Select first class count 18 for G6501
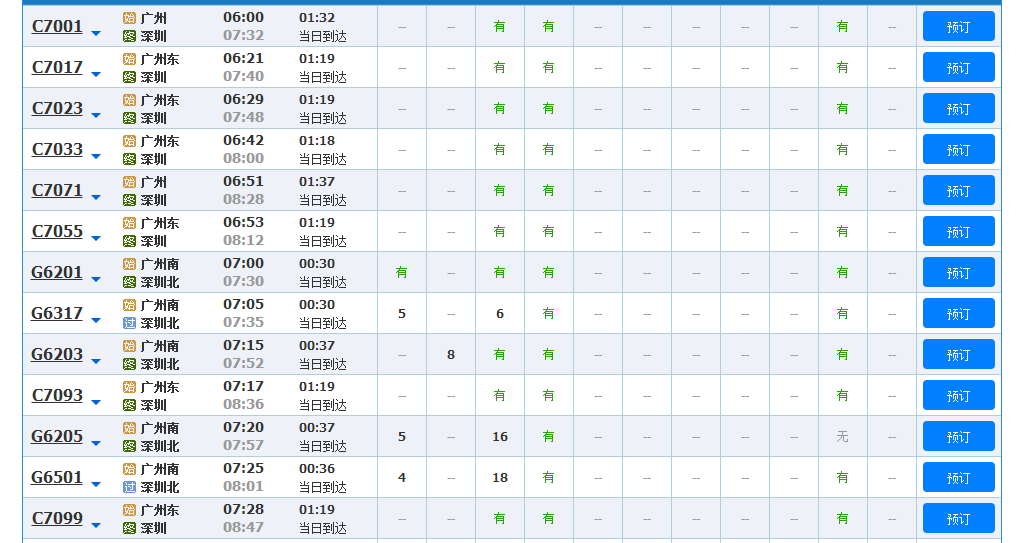 [x=500, y=477]
